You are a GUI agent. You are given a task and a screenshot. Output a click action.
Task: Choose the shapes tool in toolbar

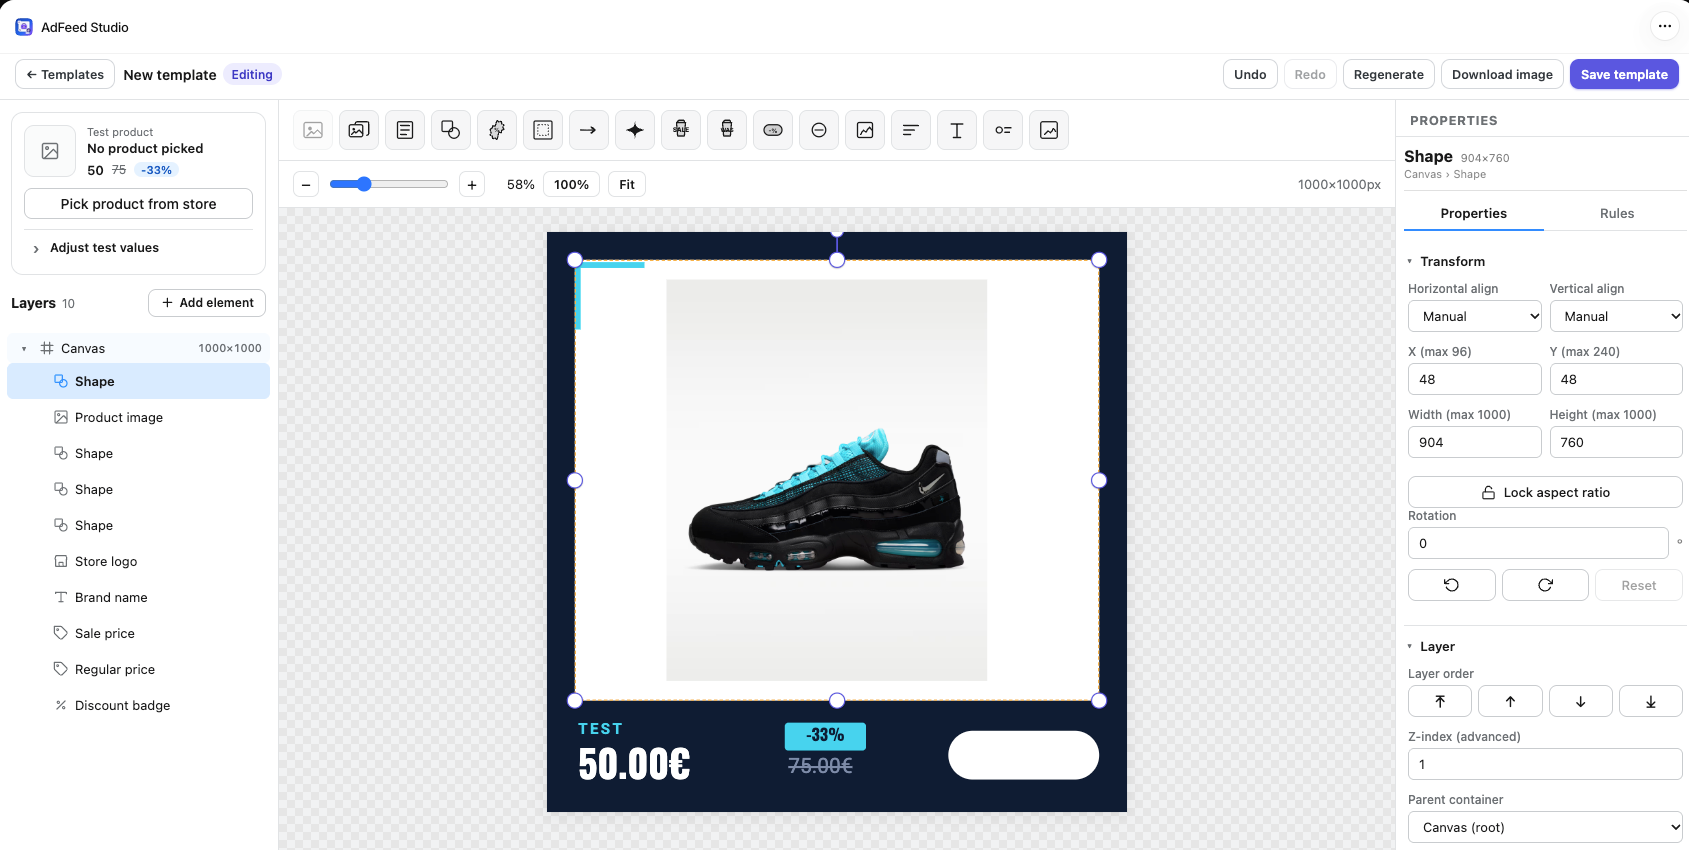click(x=451, y=130)
